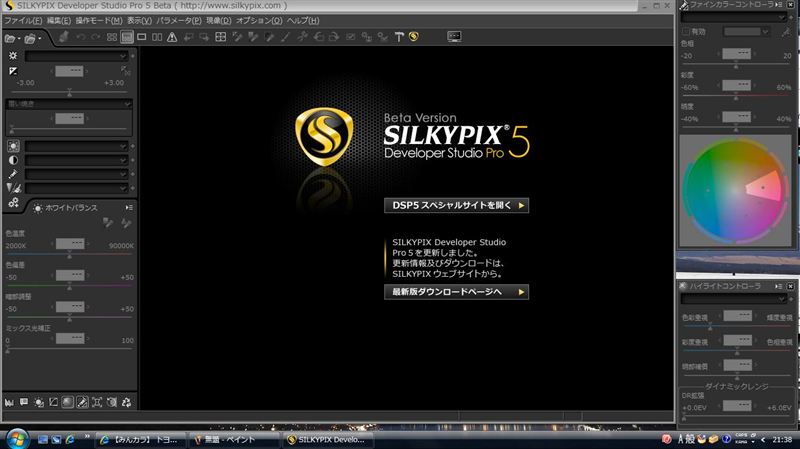The width and height of the screenshot is (800, 449).
Task: Open the gears development settings icon
Action: [x=13, y=203]
